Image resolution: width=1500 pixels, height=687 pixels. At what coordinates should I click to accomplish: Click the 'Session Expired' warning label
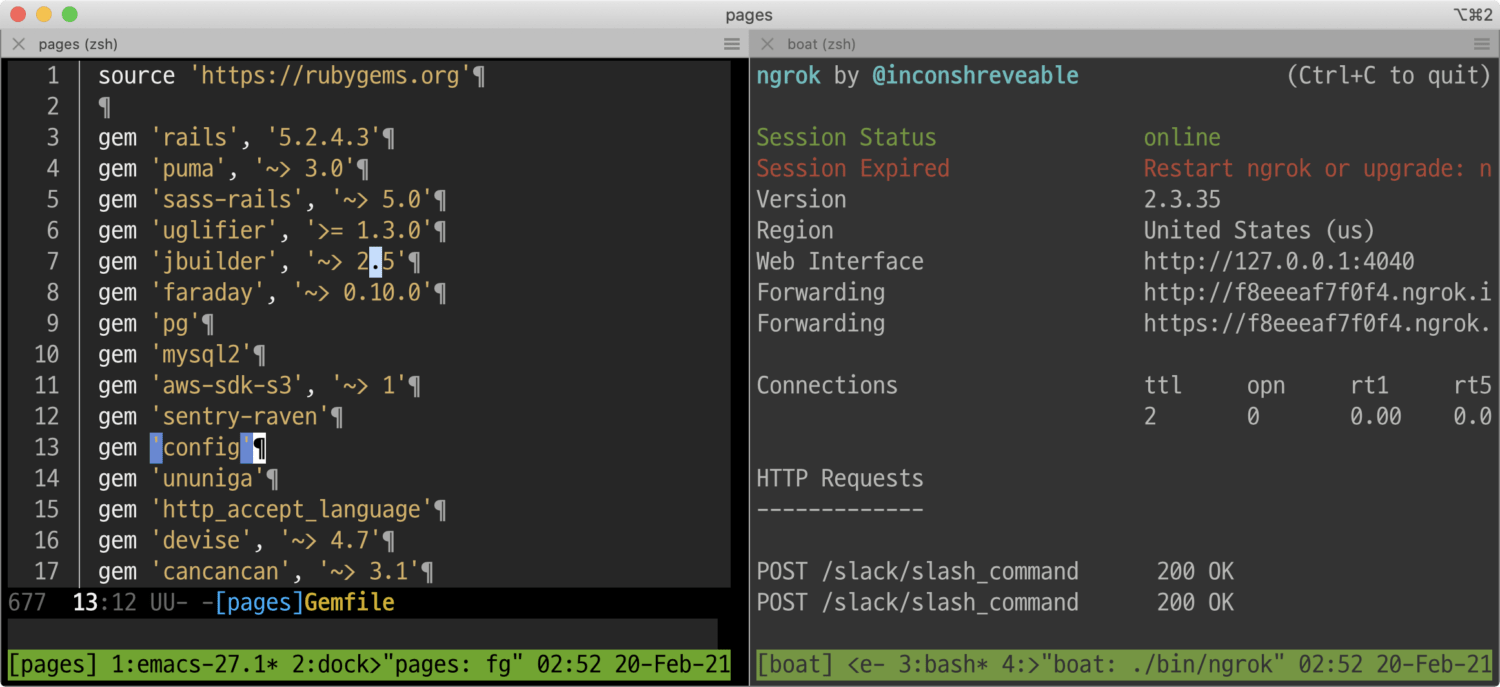(853, 169)
